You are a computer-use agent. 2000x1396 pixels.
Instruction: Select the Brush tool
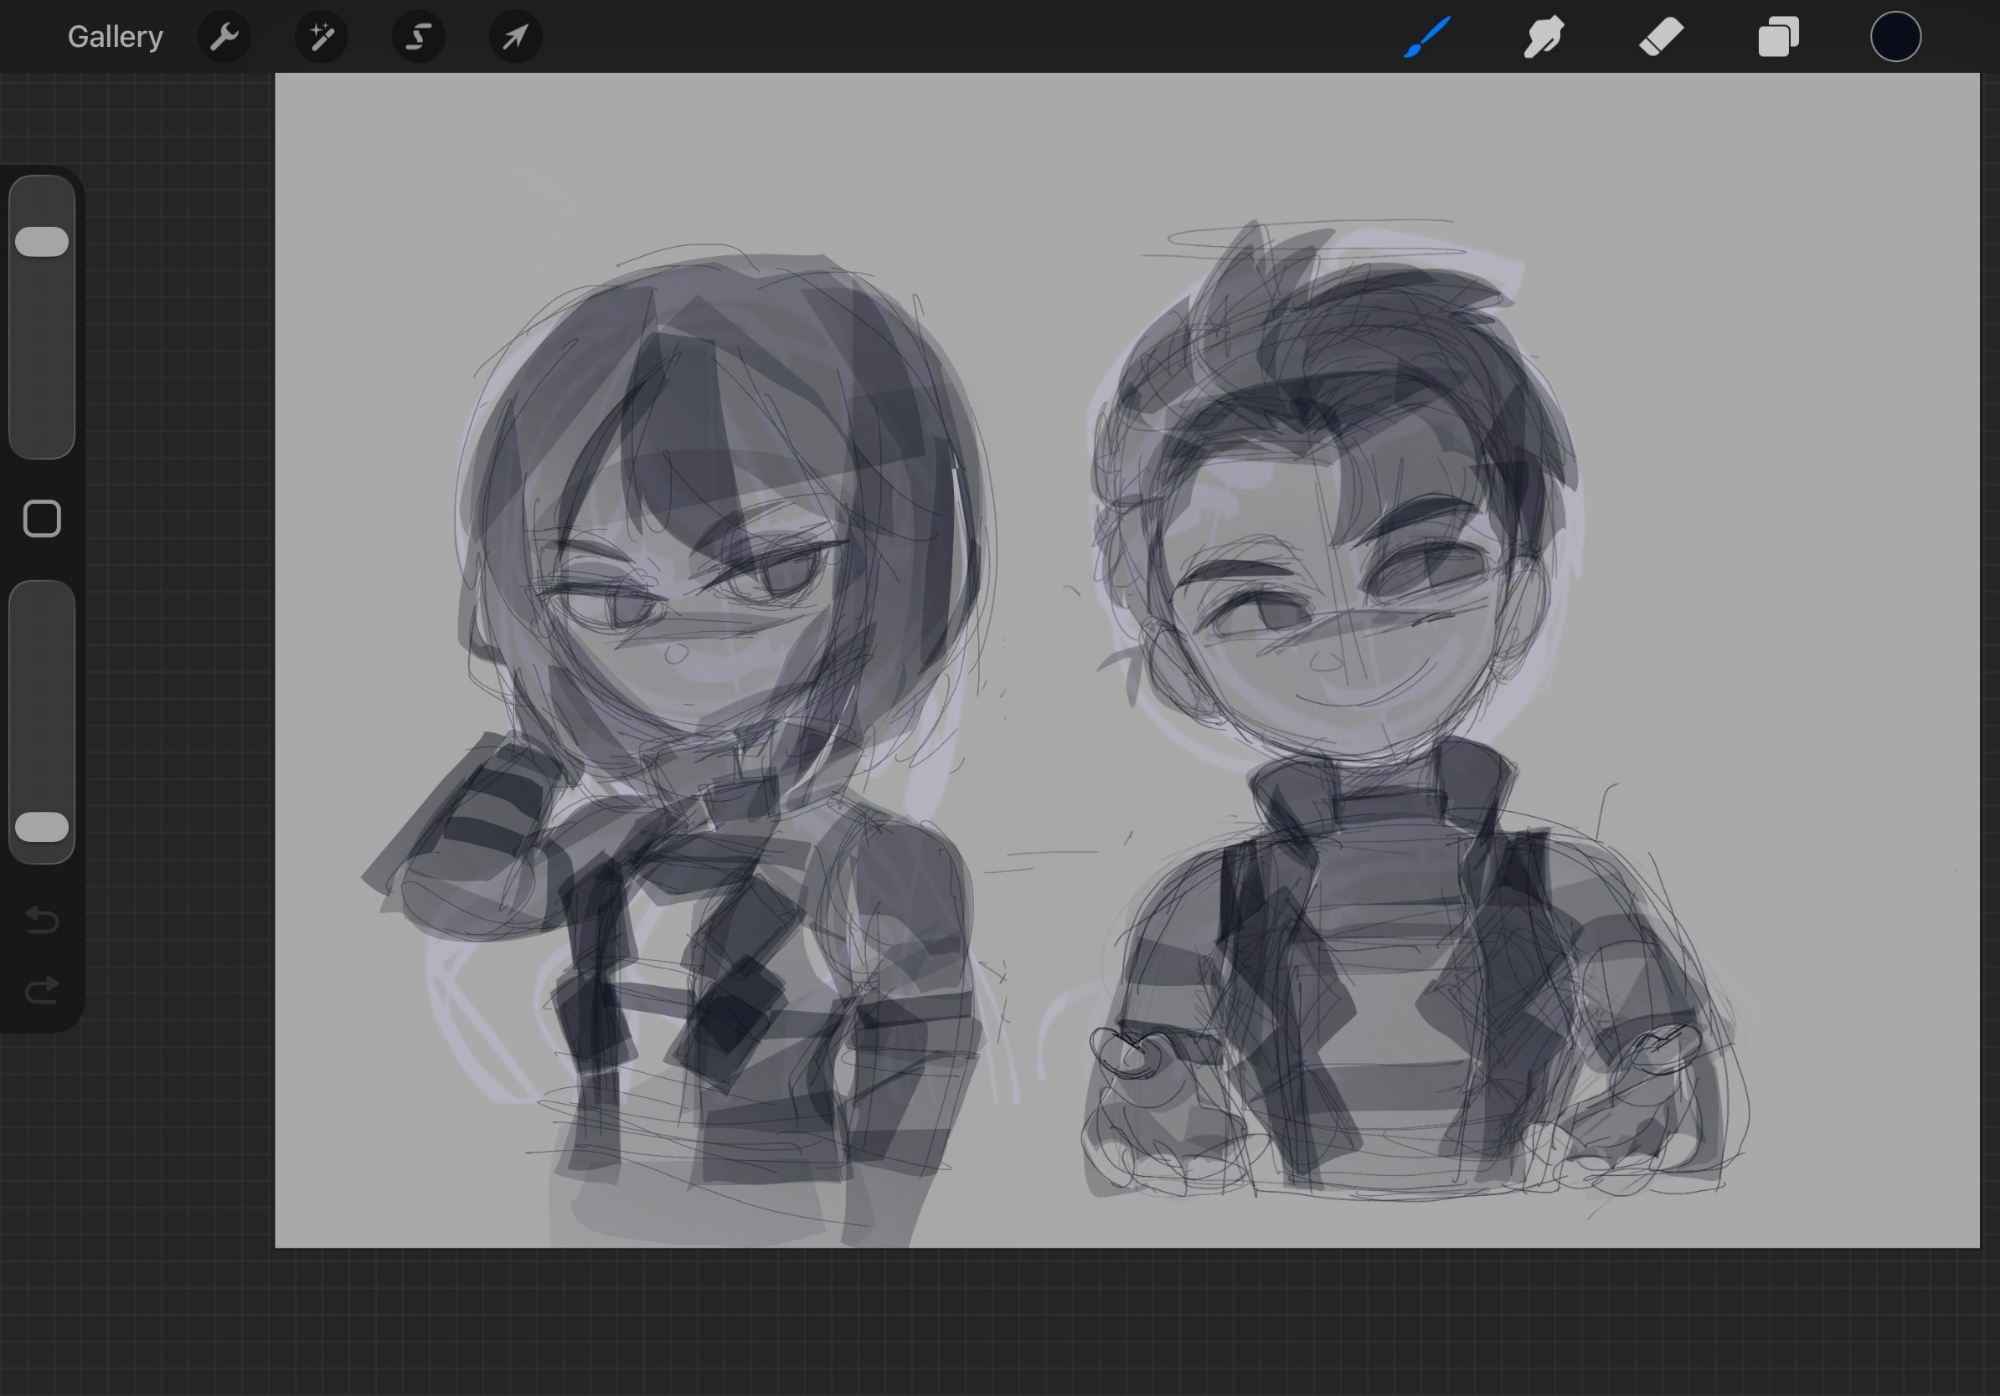[1427, 37]
